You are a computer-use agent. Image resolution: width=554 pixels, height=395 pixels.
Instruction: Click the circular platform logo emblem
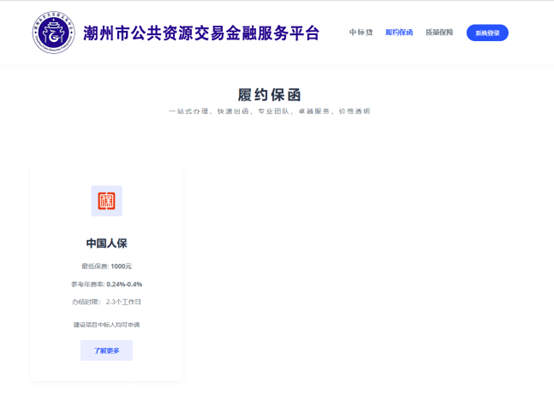[x=53, y=33]
